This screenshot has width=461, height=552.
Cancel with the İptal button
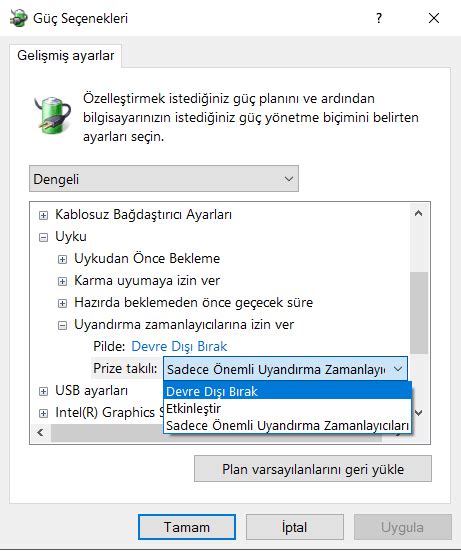pos(295,527)
